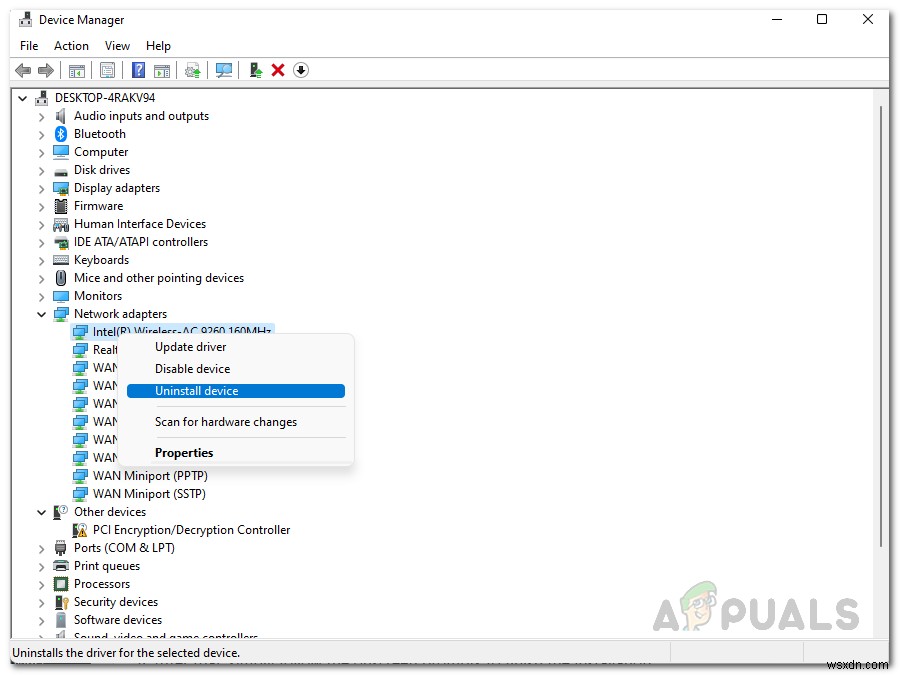Choose Update driver from the context menu

click(x=236, y=347)
